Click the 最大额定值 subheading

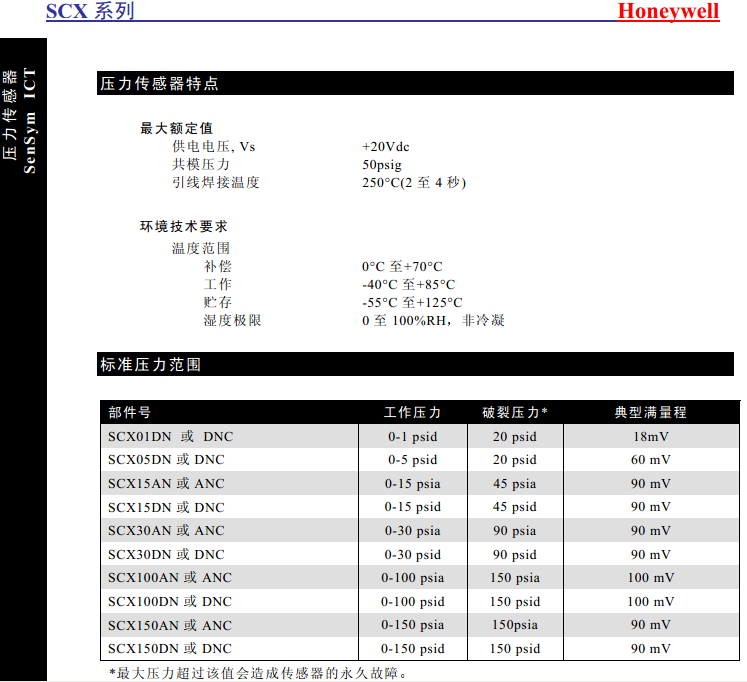point(176,128)
